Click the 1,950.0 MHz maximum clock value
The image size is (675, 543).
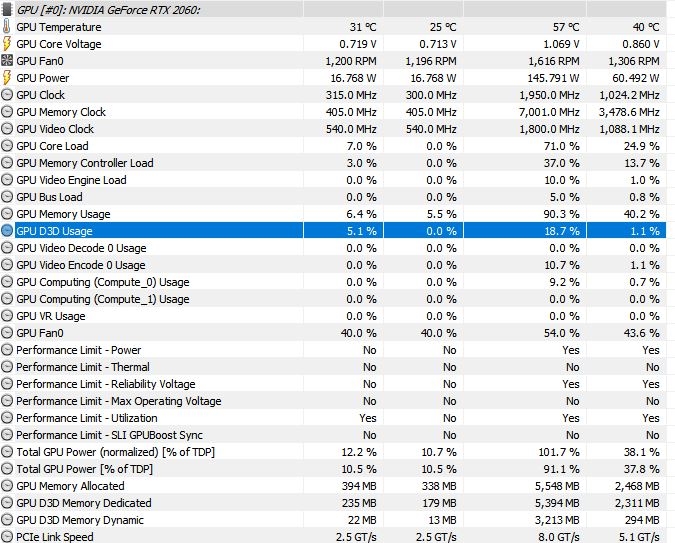(549, 95)
